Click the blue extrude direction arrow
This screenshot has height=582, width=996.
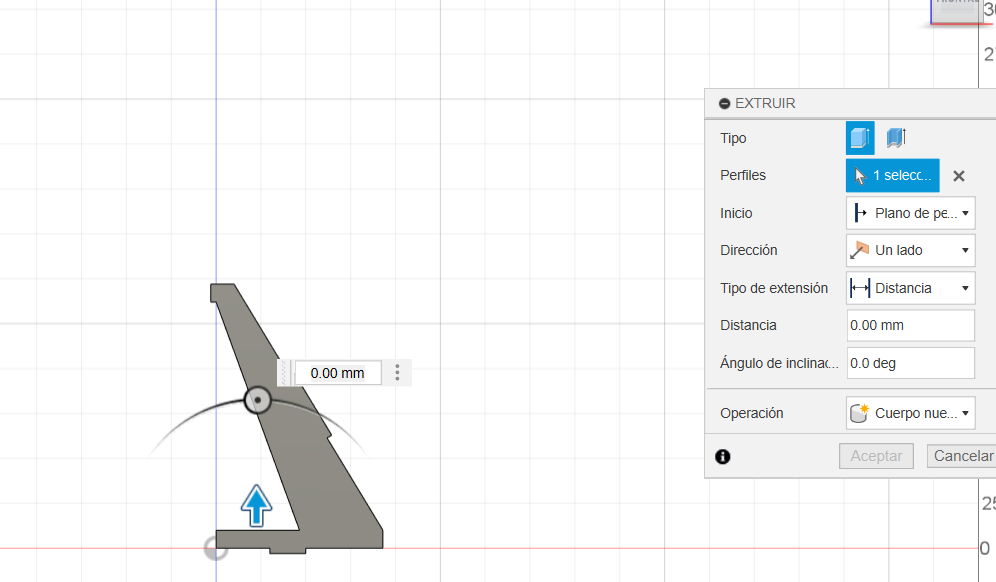[257, 506]
